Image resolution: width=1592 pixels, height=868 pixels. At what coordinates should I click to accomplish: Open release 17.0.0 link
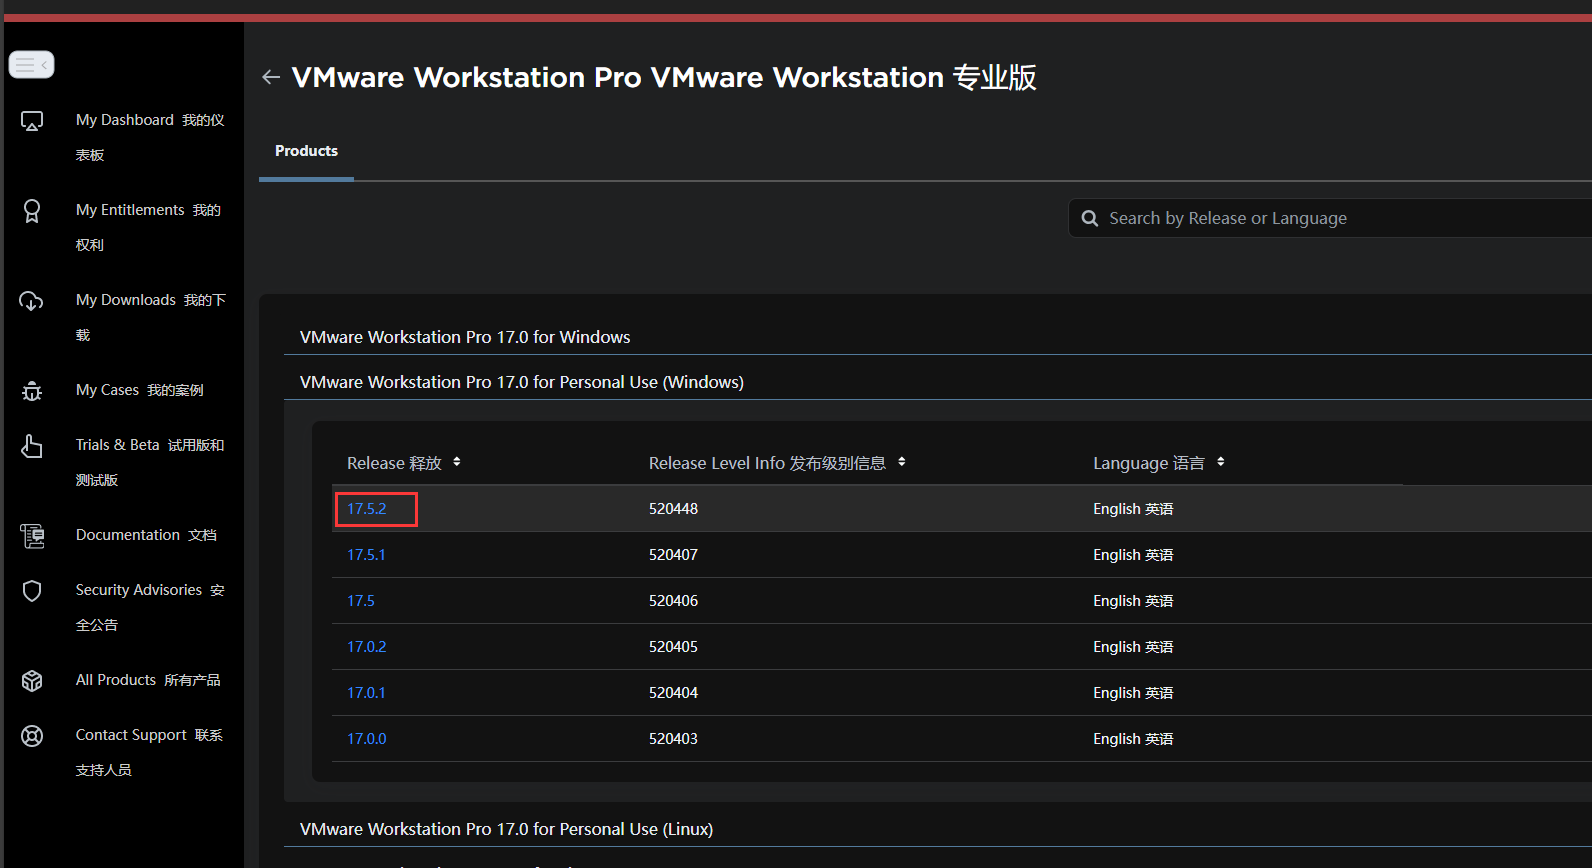point(367,739)
